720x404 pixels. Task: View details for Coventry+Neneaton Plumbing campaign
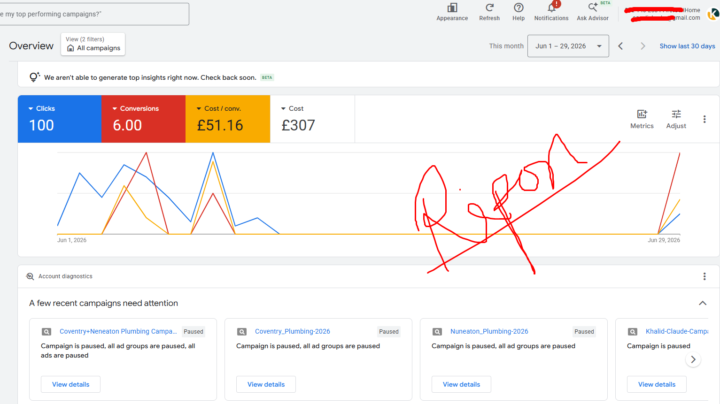pos(71,384)
